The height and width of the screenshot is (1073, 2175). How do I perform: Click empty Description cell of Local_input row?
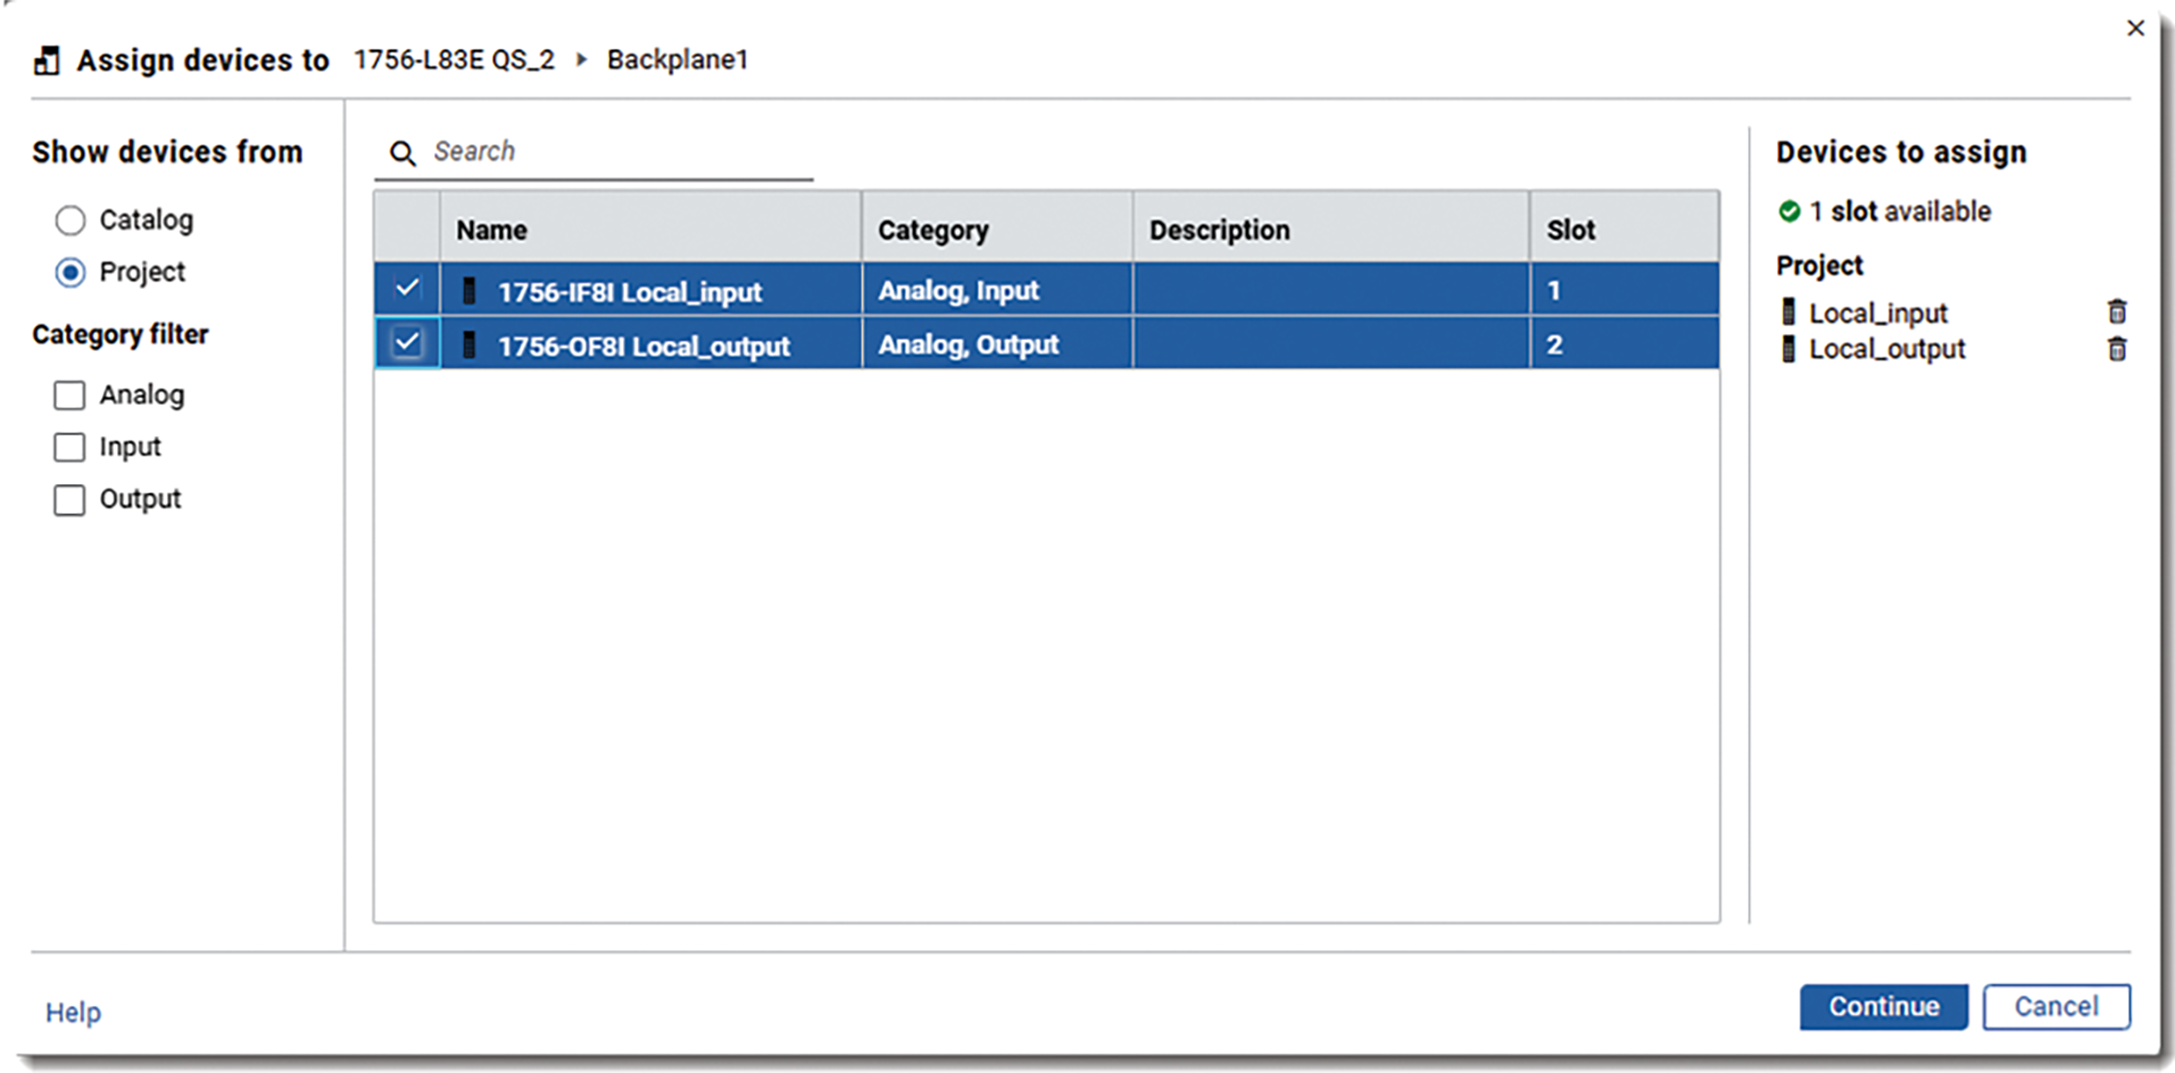point(1331,291)
